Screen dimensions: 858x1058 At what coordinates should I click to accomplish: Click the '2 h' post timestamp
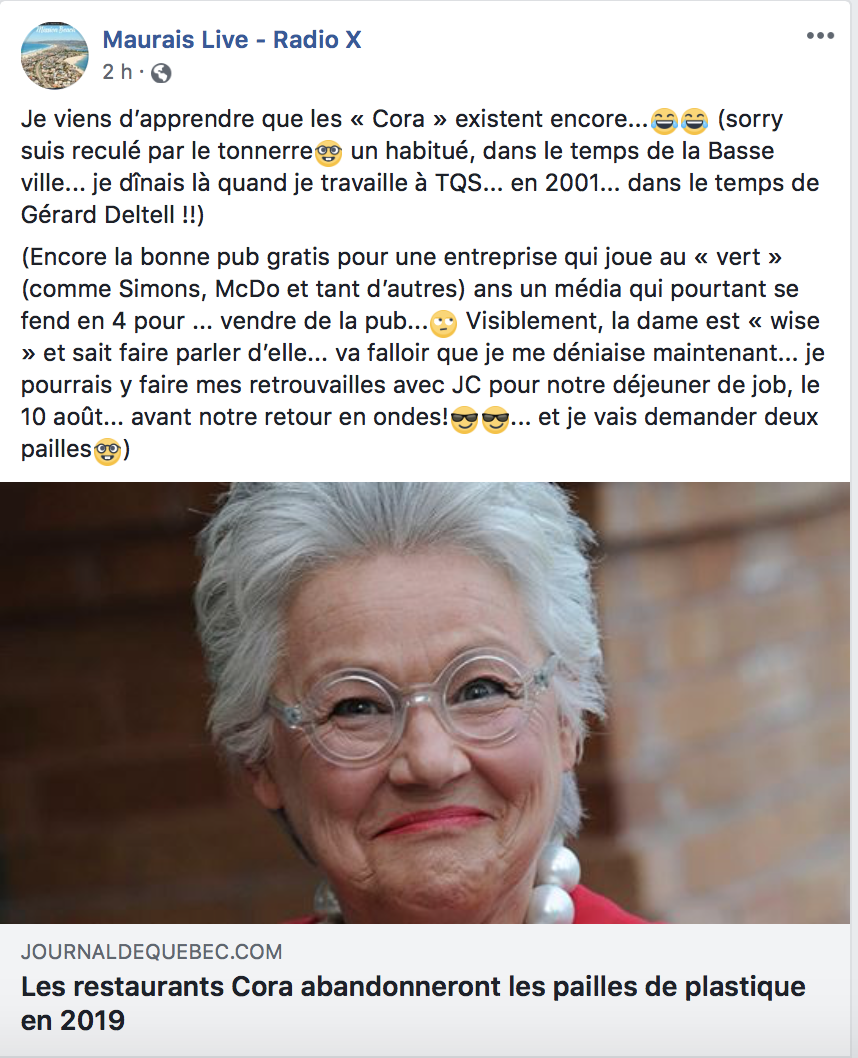117,72
